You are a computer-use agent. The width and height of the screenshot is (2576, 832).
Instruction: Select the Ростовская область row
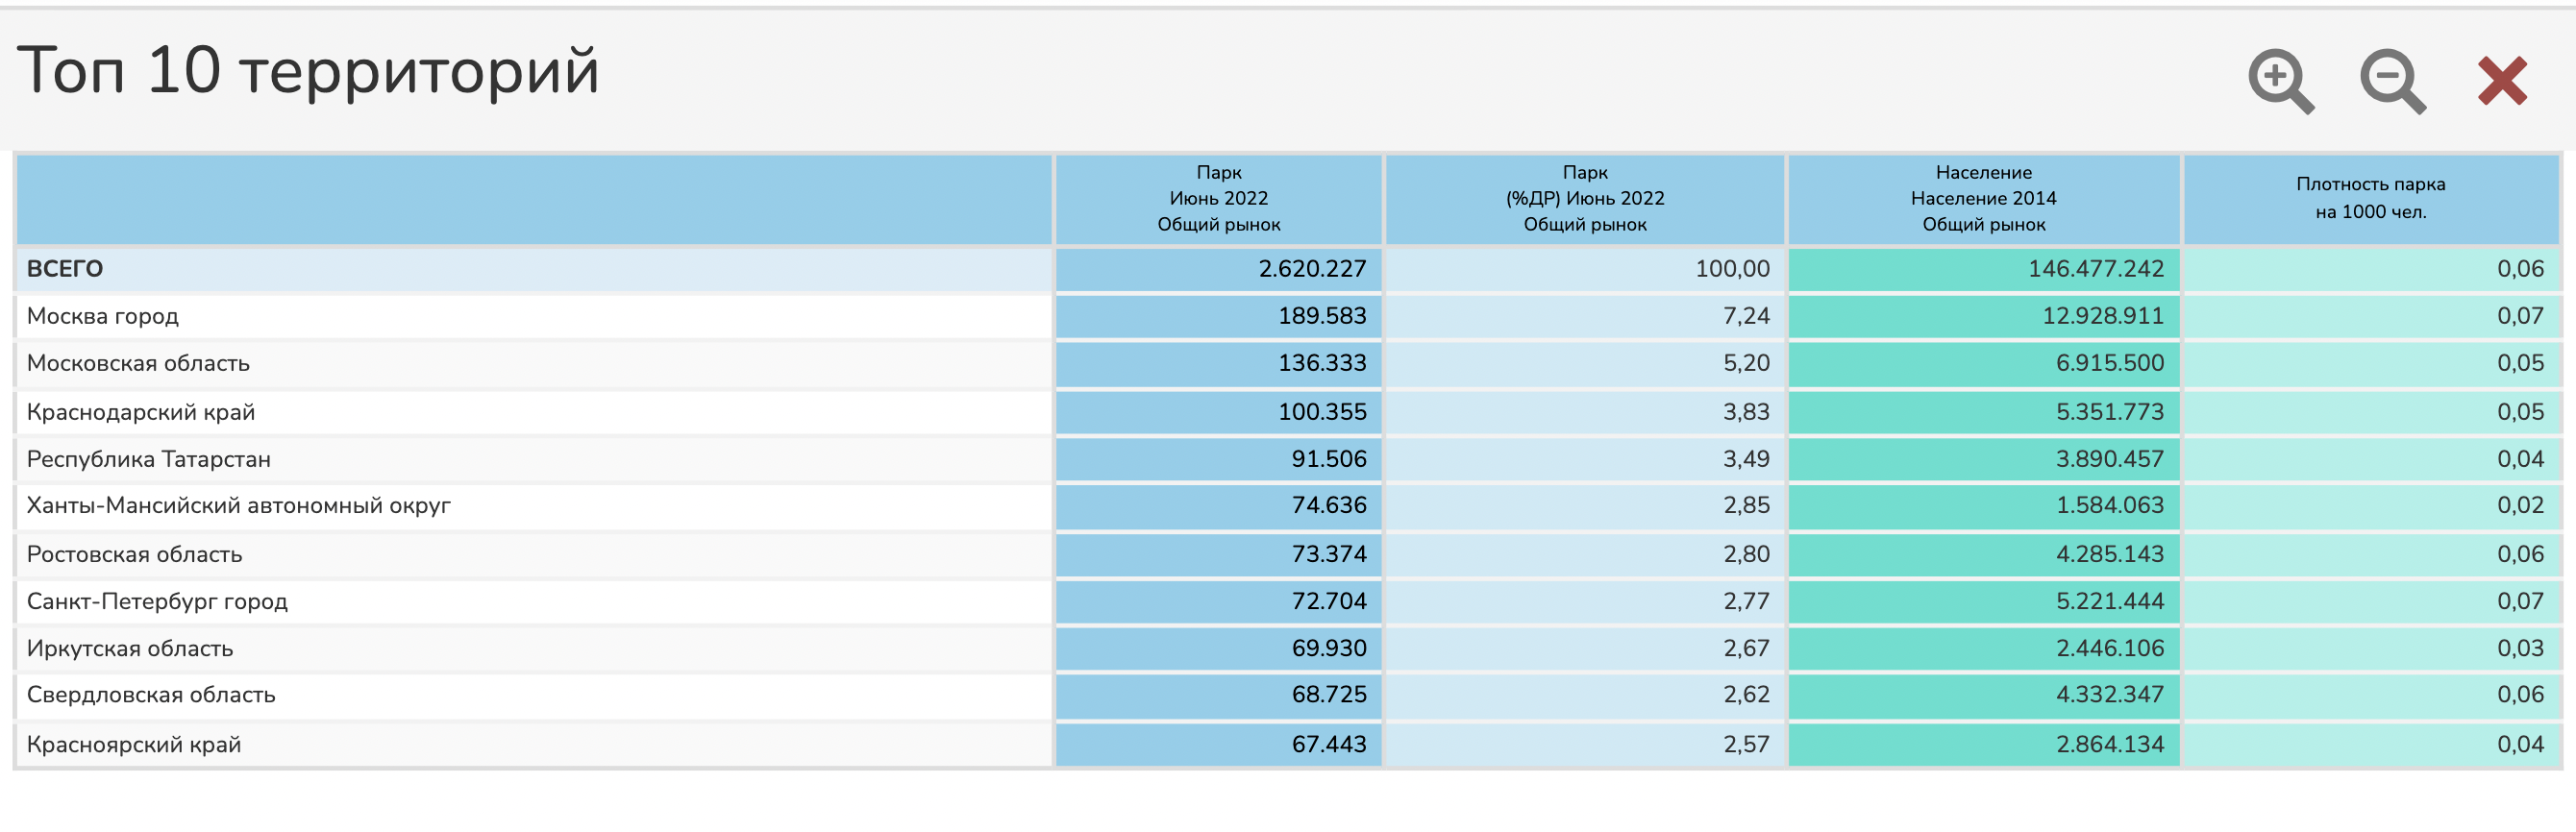[135, 554]
